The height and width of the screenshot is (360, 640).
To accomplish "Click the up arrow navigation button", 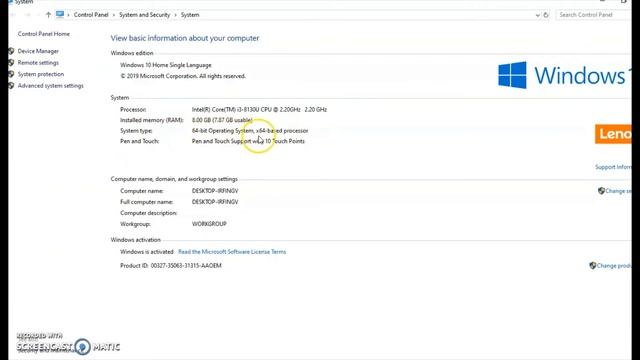I will coord(48,15).
